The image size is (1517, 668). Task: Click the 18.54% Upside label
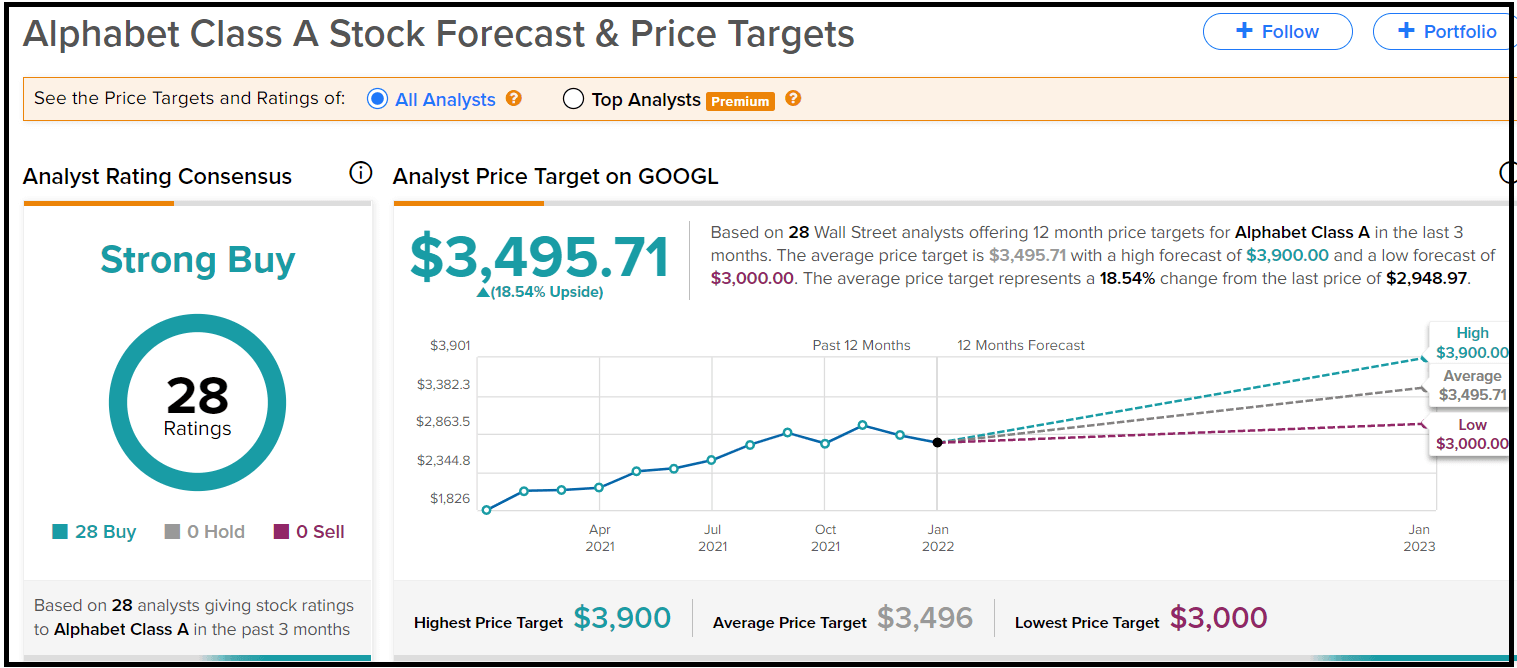pyautogui.click(x=540, y=292)
